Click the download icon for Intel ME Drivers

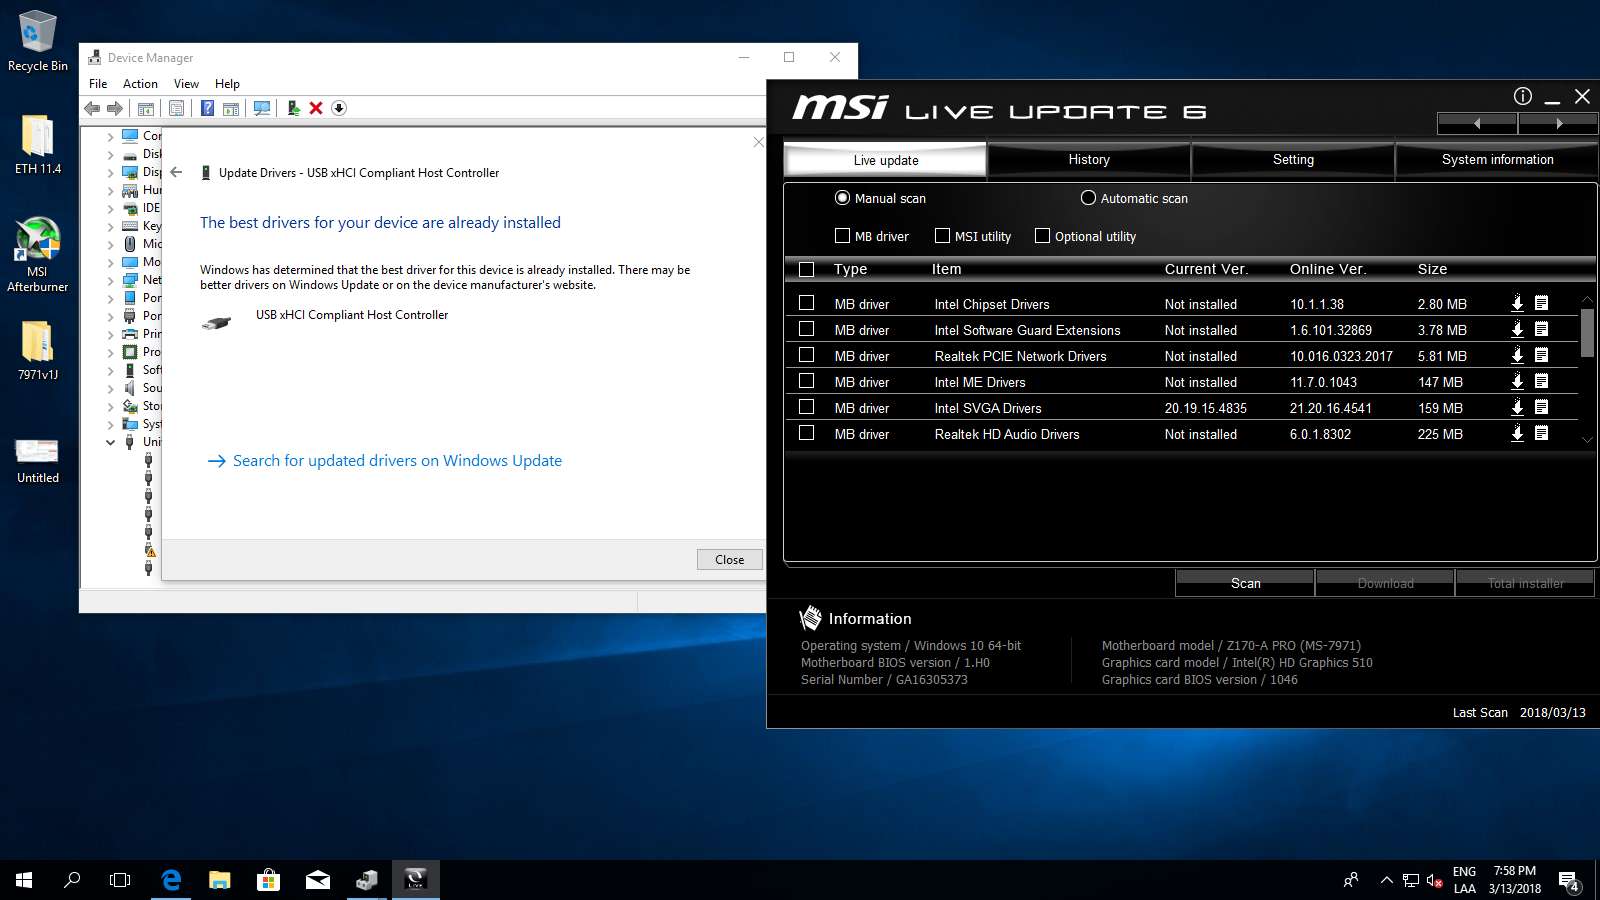click(x=1517, y=381)
